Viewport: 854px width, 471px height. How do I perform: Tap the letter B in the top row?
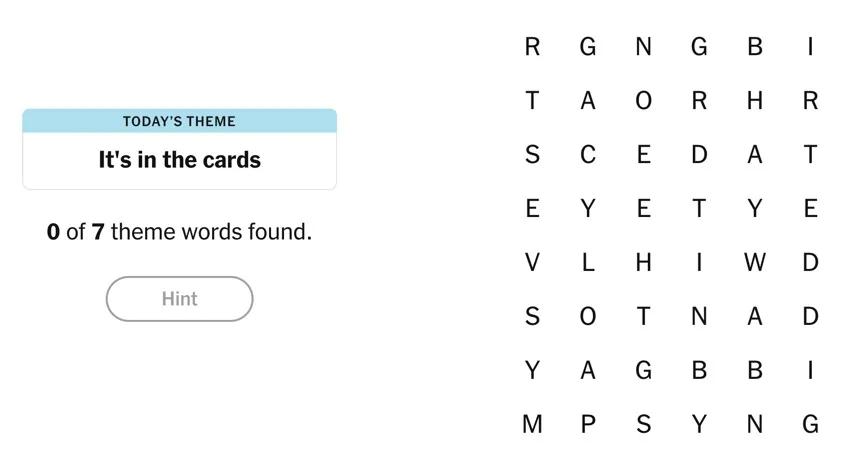tap(755, 46)
